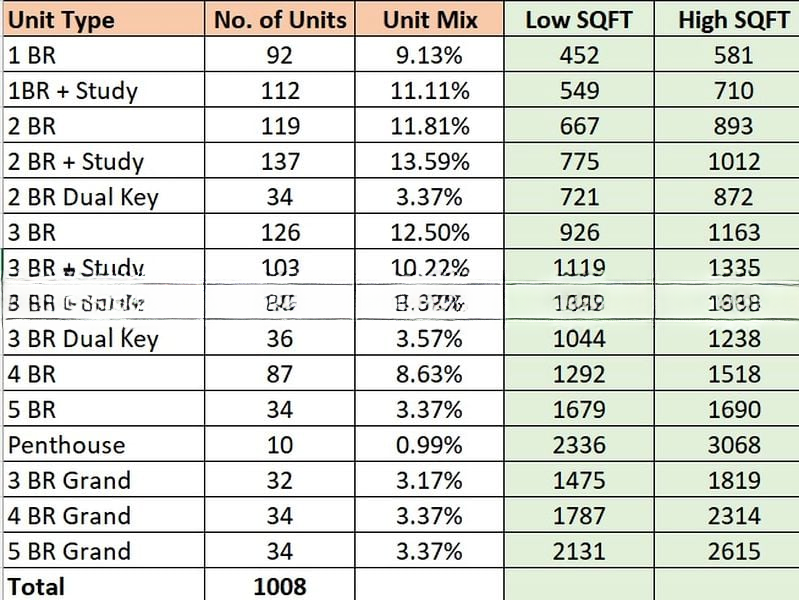Click the 4 BR Grand label cell
Screen dimensions: 799x600
coord(70,516)
